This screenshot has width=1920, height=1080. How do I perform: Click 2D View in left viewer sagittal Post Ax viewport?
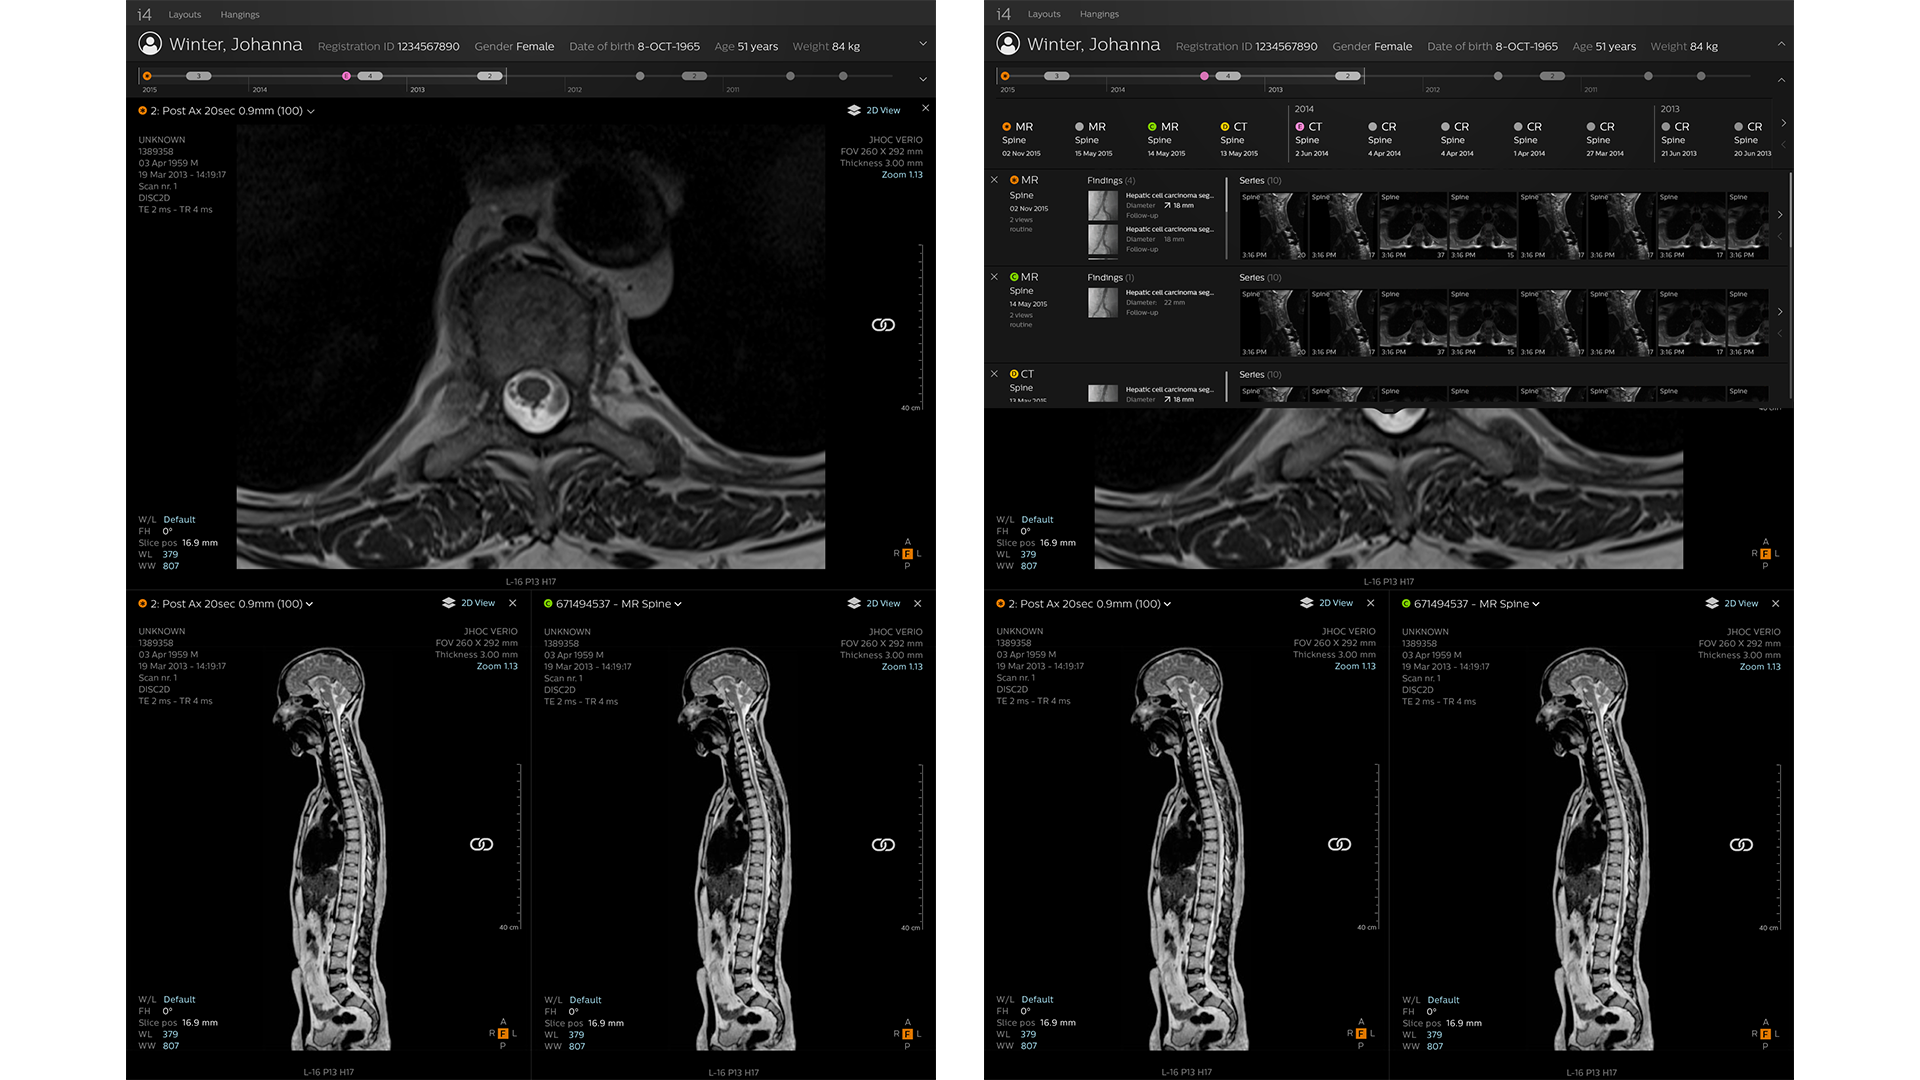478,603
